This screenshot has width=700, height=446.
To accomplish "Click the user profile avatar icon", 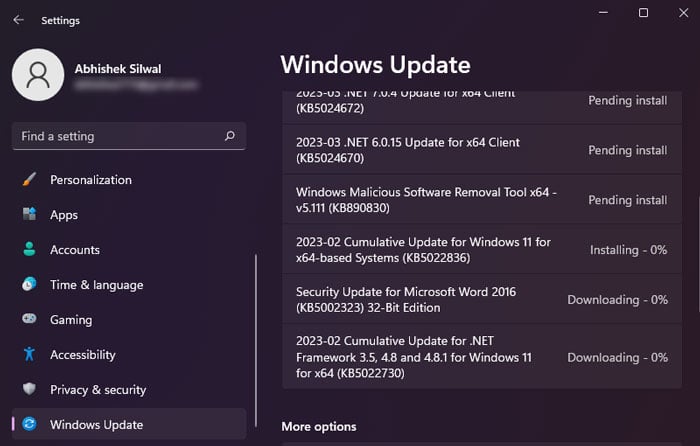I will (38, 75).
